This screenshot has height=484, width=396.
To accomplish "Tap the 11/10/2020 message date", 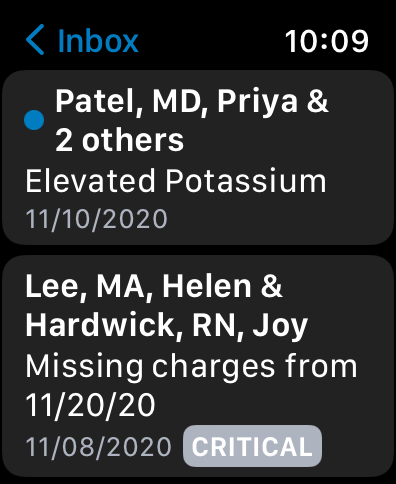I will tap(97, 219).
